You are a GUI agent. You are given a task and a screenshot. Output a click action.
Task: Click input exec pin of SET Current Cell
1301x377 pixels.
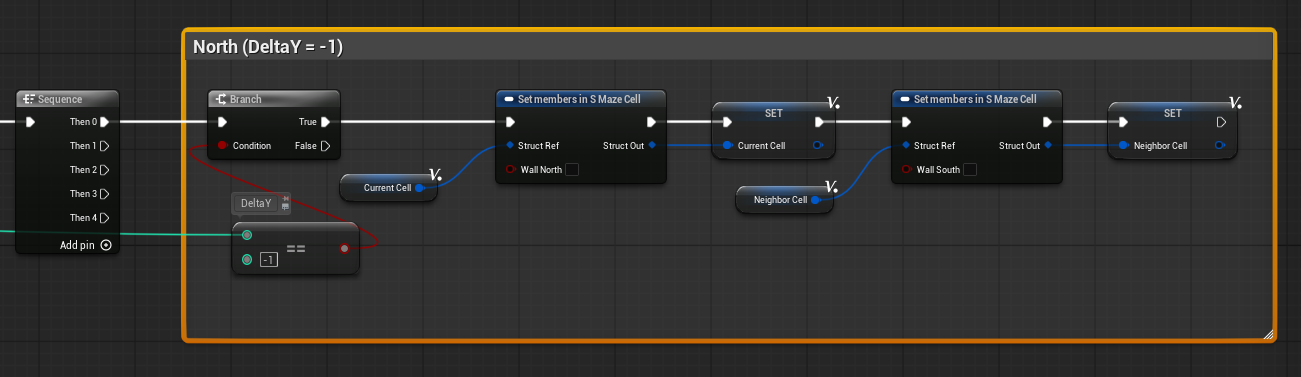point(727,122)
